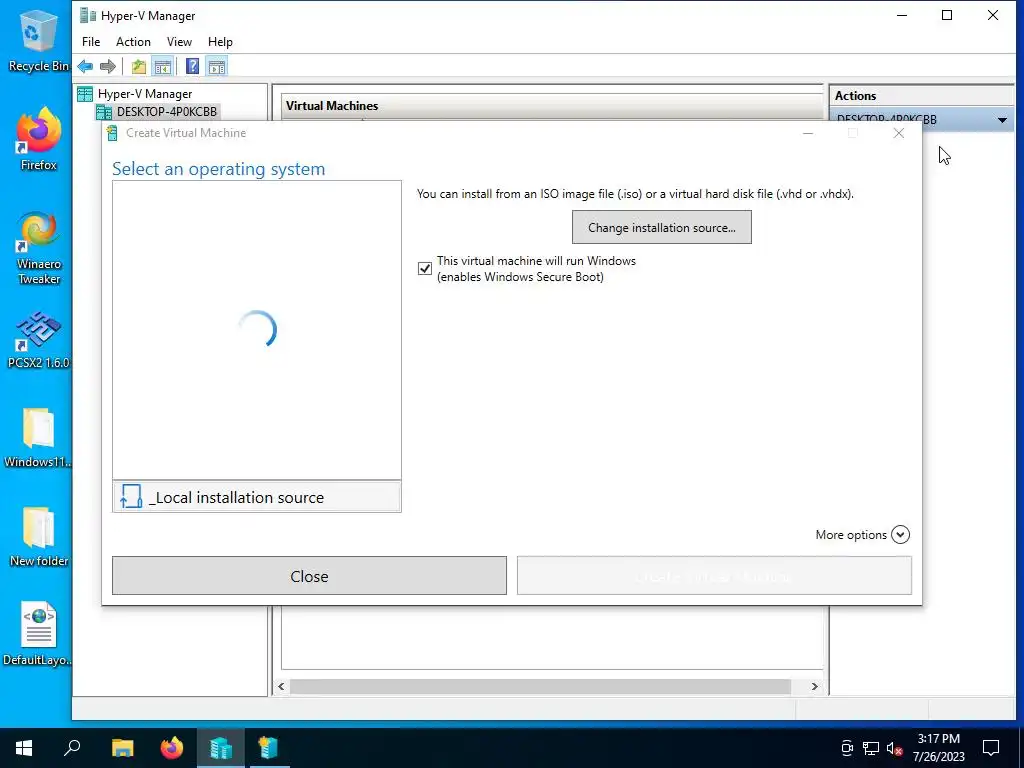Viewport: 1024px width, 768px height.
Task: Click the horizontal scrollbar left arrow
Action: tap(281, 686)
